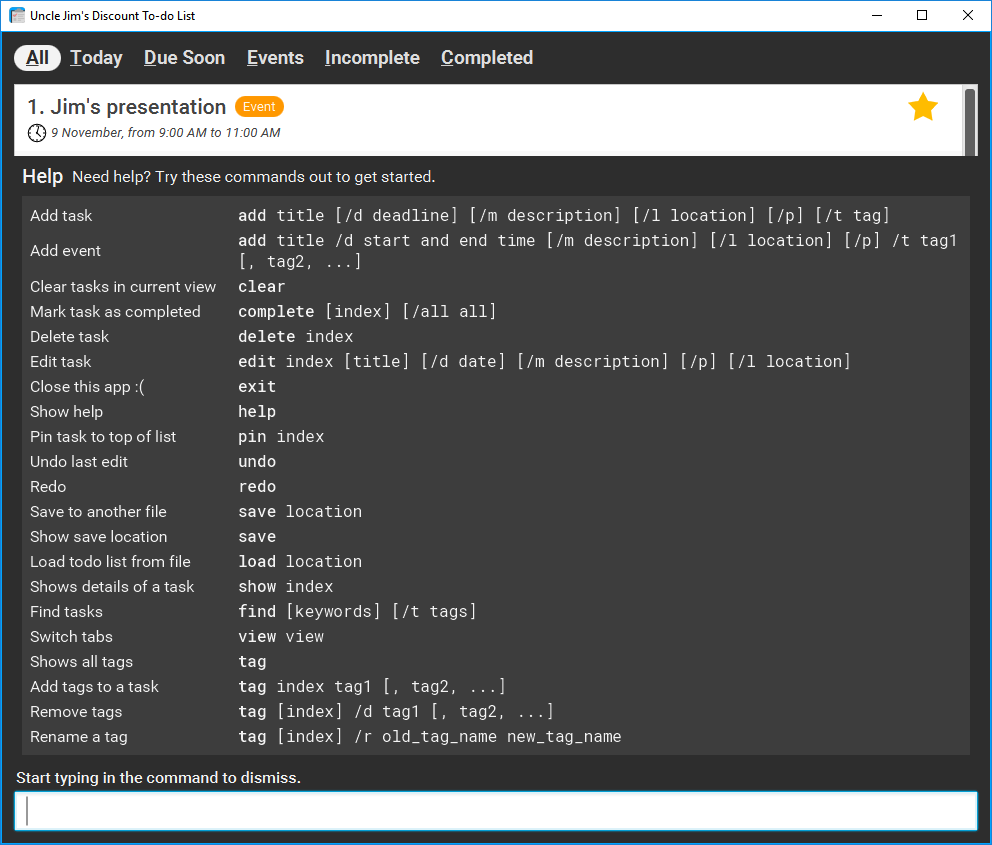
Task: Click 'Clear tasks in current view' label
Action: point(123,287)
